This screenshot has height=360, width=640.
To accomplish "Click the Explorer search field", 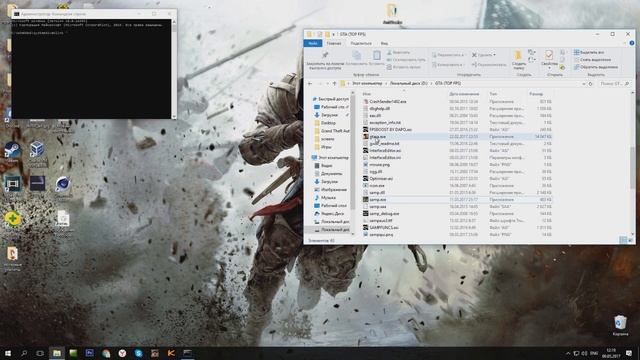I will (614, 84).
